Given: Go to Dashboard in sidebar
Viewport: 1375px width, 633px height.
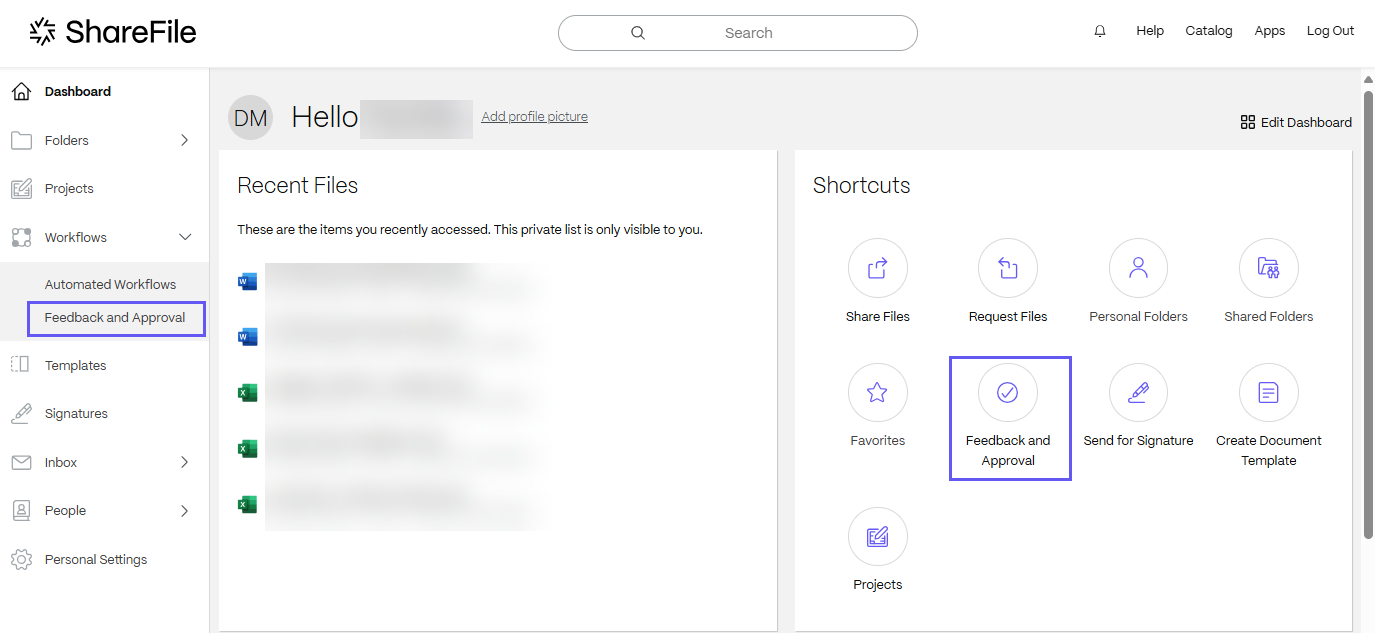Looking at the screenshot, I should pos(78,91).
